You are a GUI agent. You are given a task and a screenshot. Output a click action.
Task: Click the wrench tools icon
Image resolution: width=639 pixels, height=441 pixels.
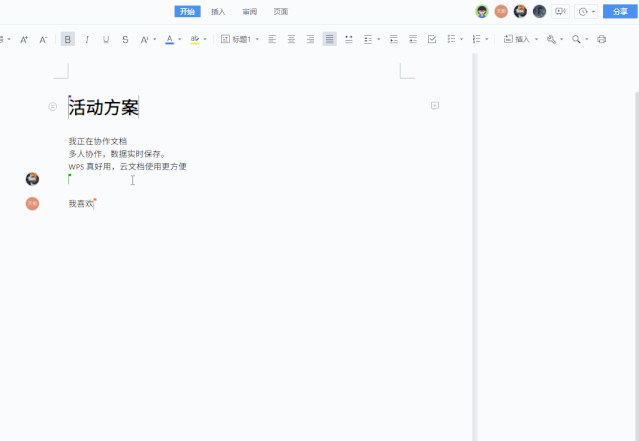click(x=551, y=40)
